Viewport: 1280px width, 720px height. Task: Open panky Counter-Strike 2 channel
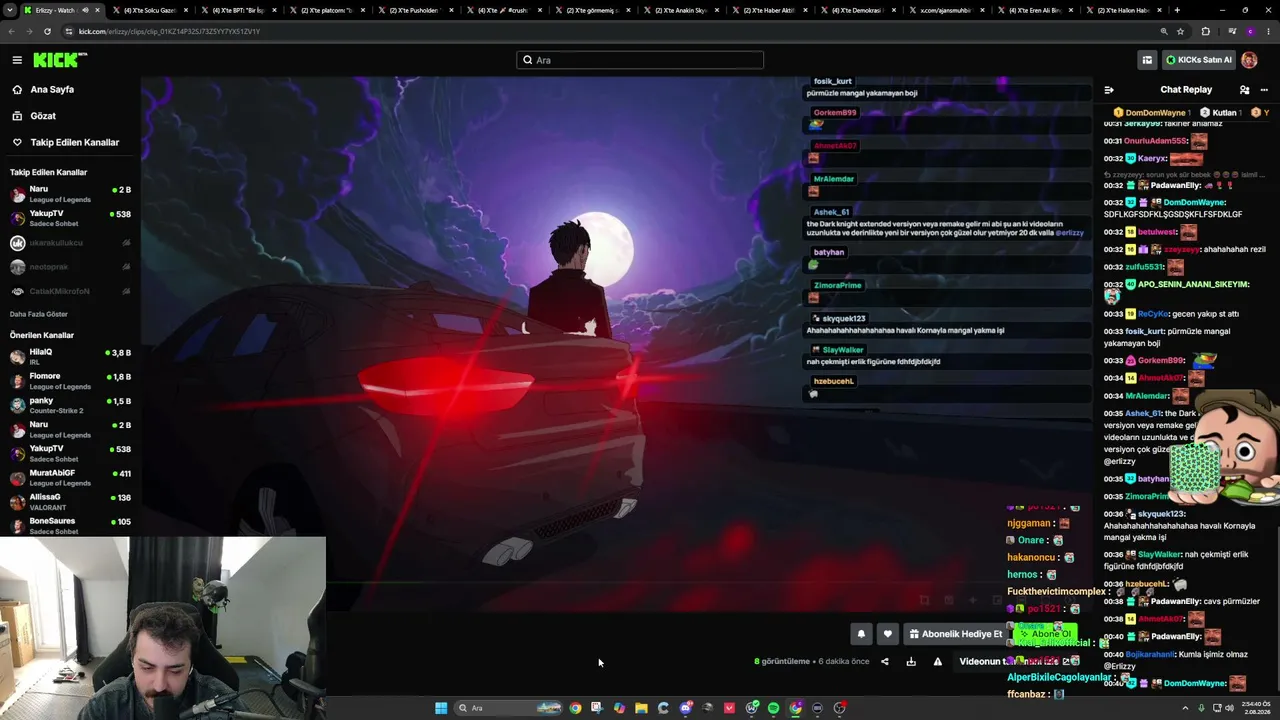coord(70,405)
